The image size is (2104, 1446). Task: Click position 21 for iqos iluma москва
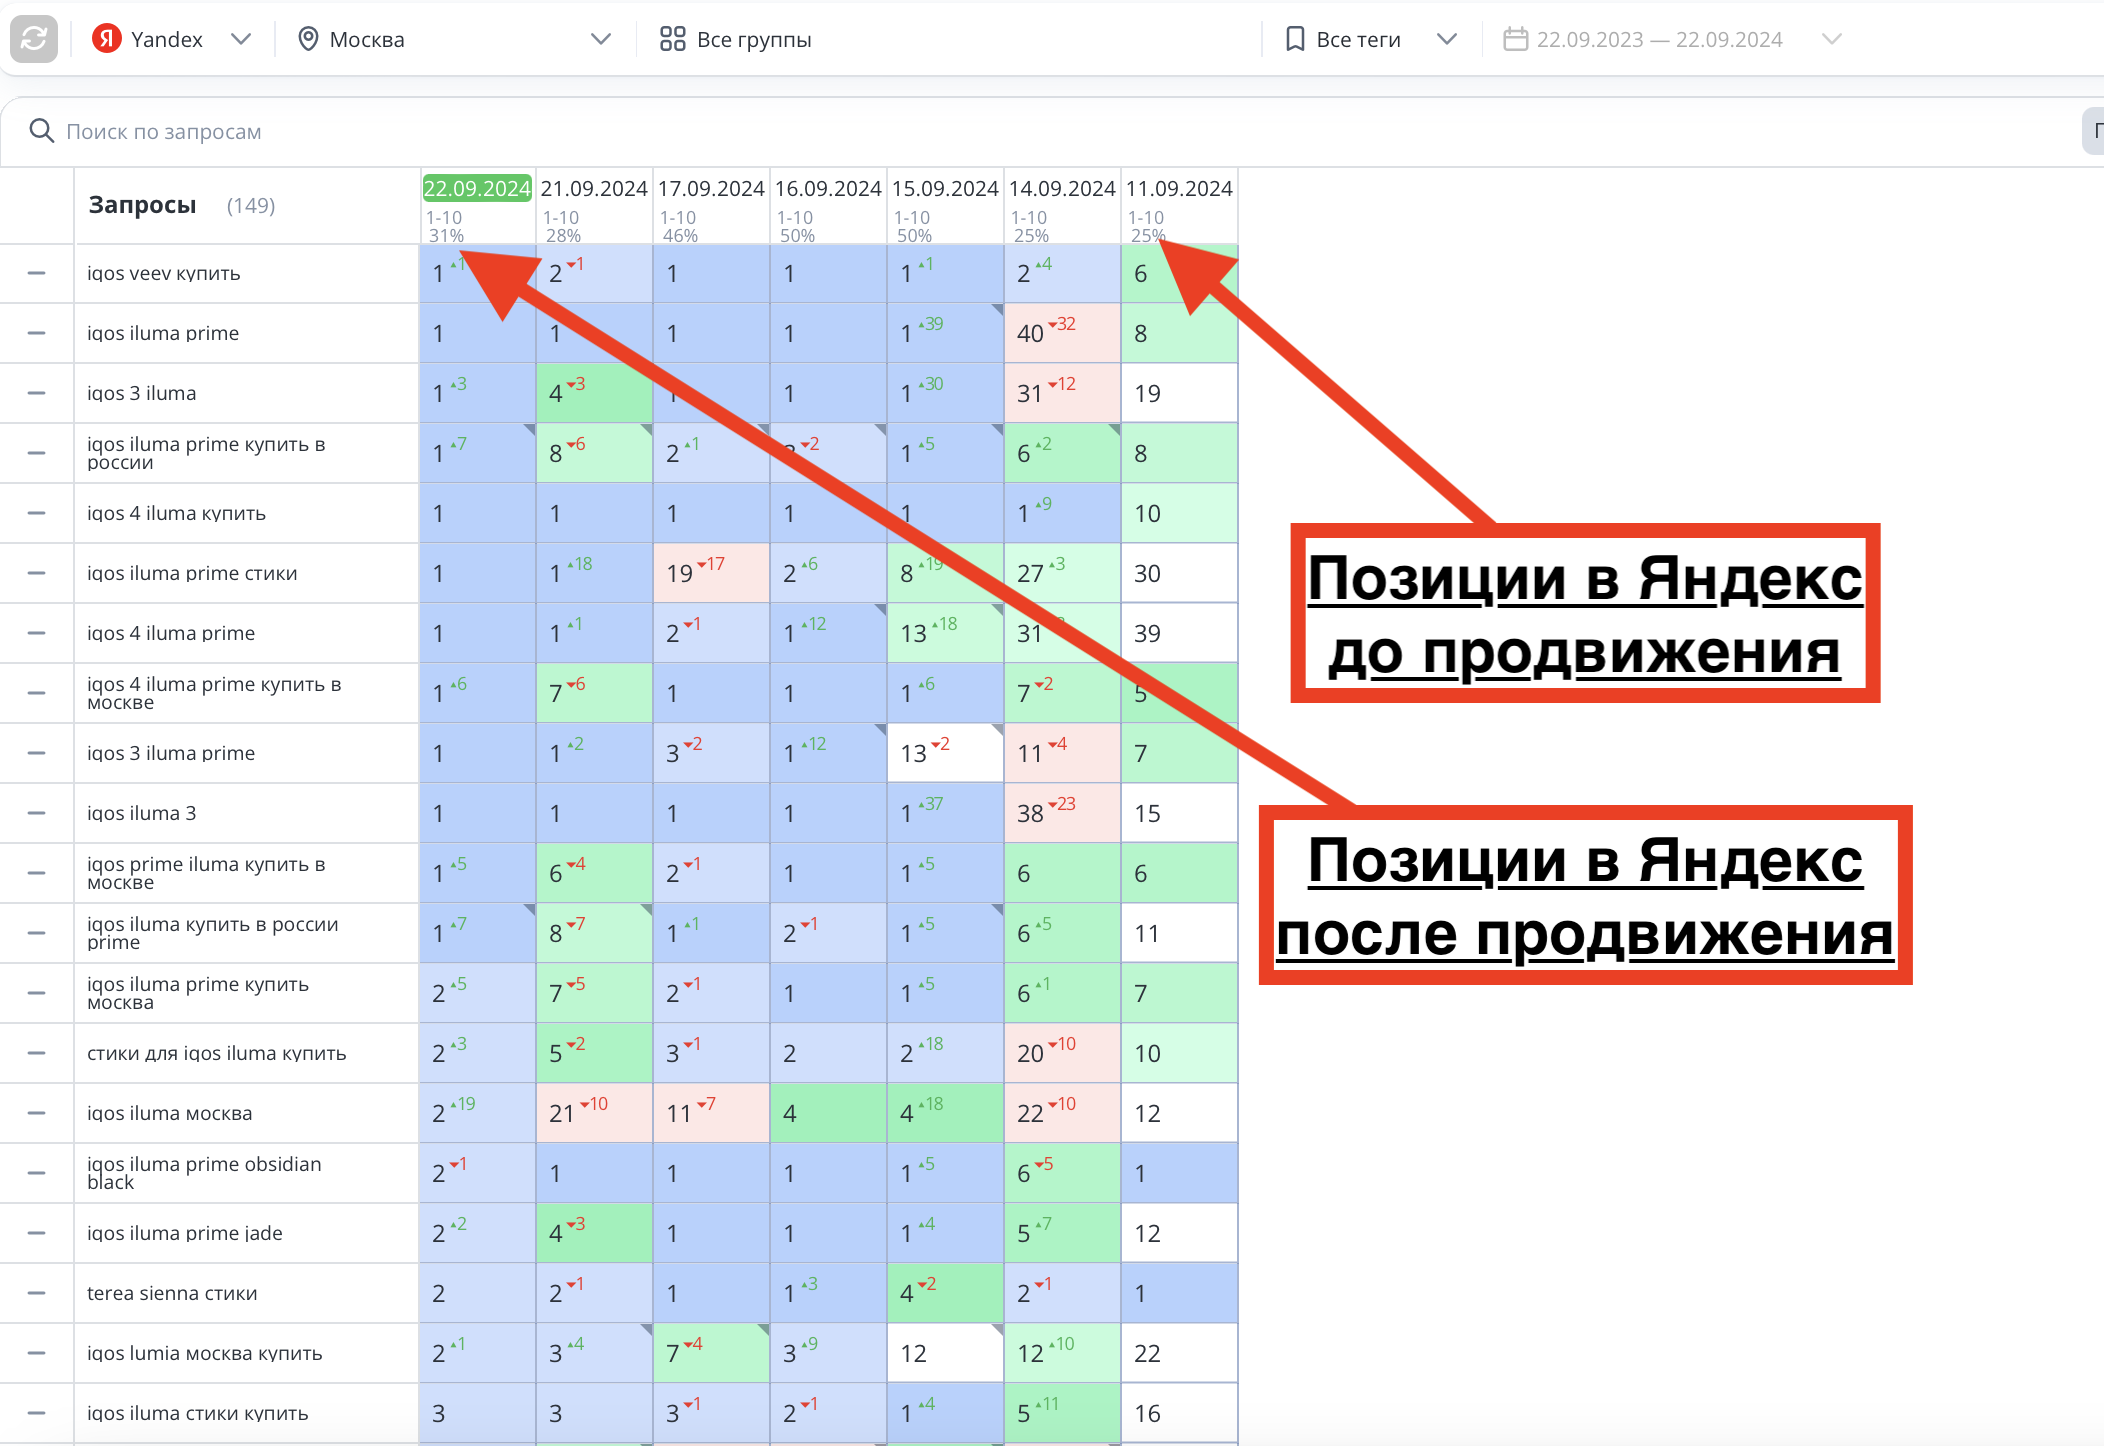click(x=594, y=1113)
